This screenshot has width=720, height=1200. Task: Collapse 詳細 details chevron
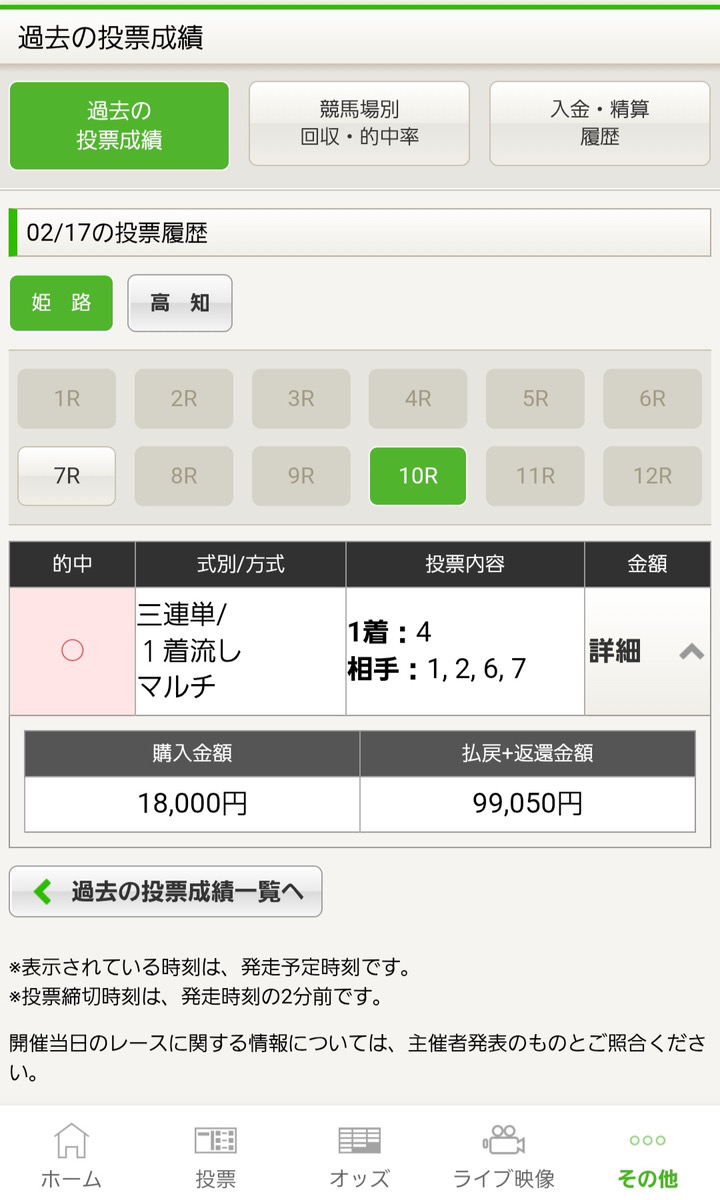pyautogui.click(x=691, y=652)
